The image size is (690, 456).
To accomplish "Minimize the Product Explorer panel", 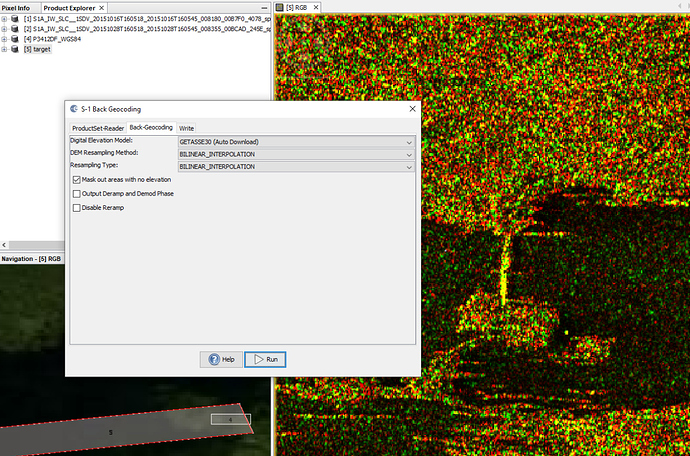I will click(264, 8).
